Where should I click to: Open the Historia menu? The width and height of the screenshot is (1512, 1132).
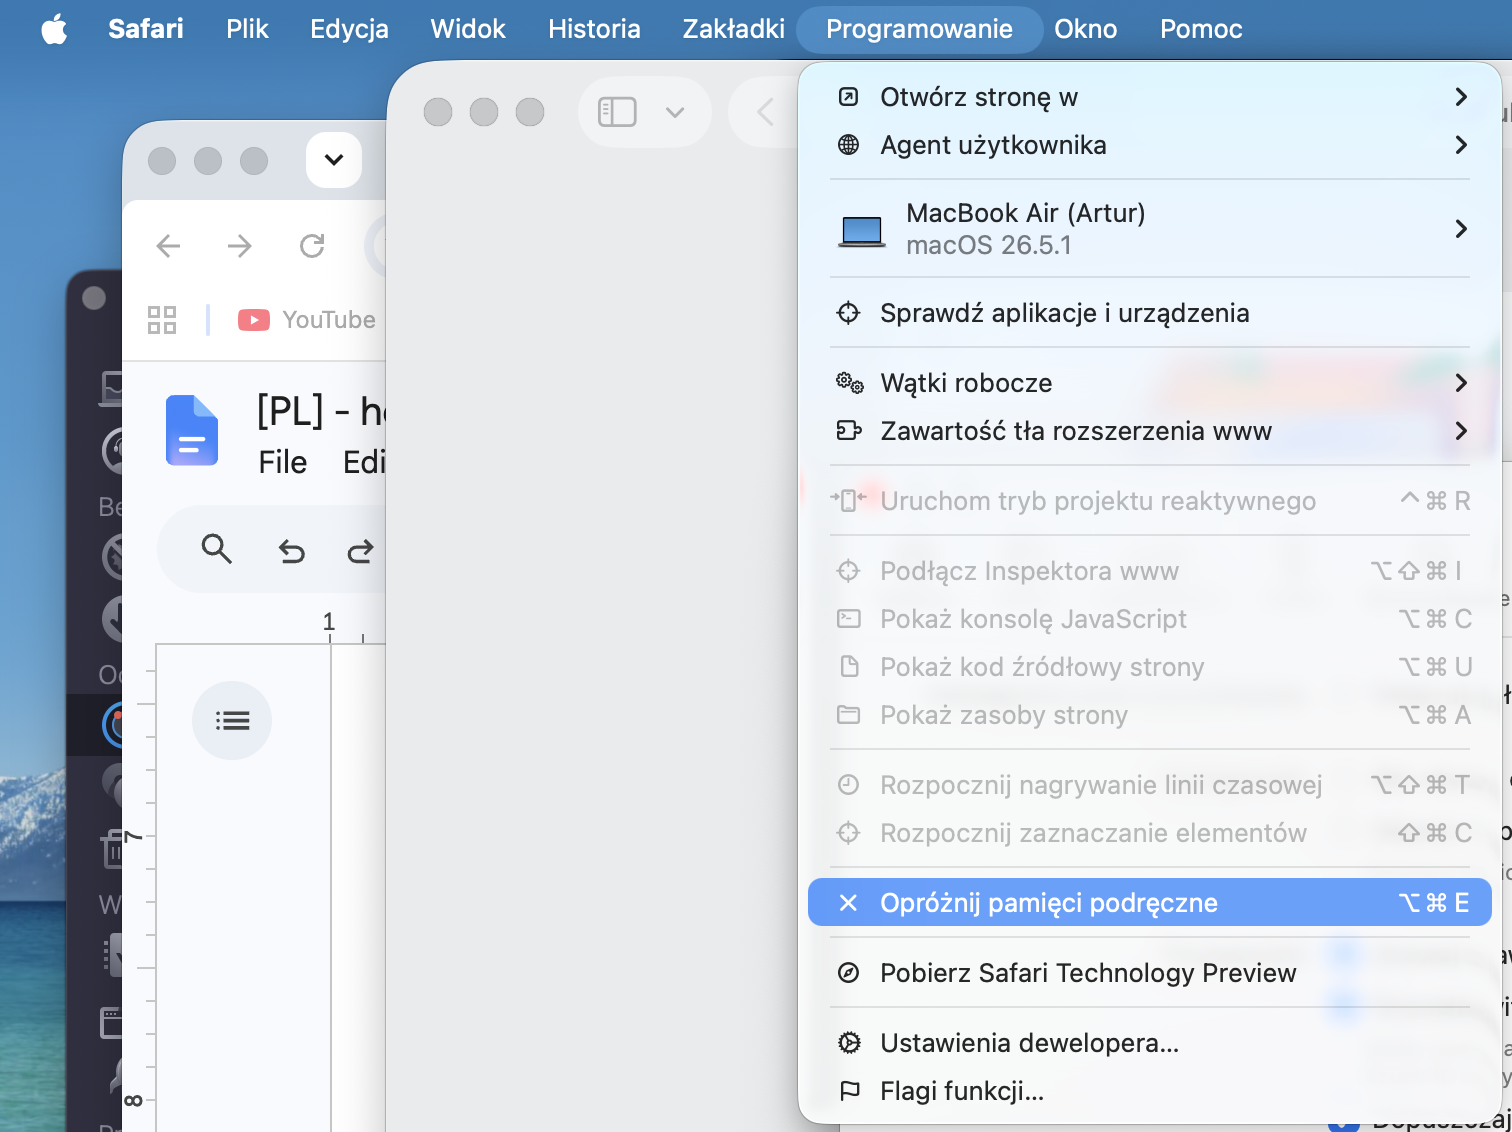(594, 29)
